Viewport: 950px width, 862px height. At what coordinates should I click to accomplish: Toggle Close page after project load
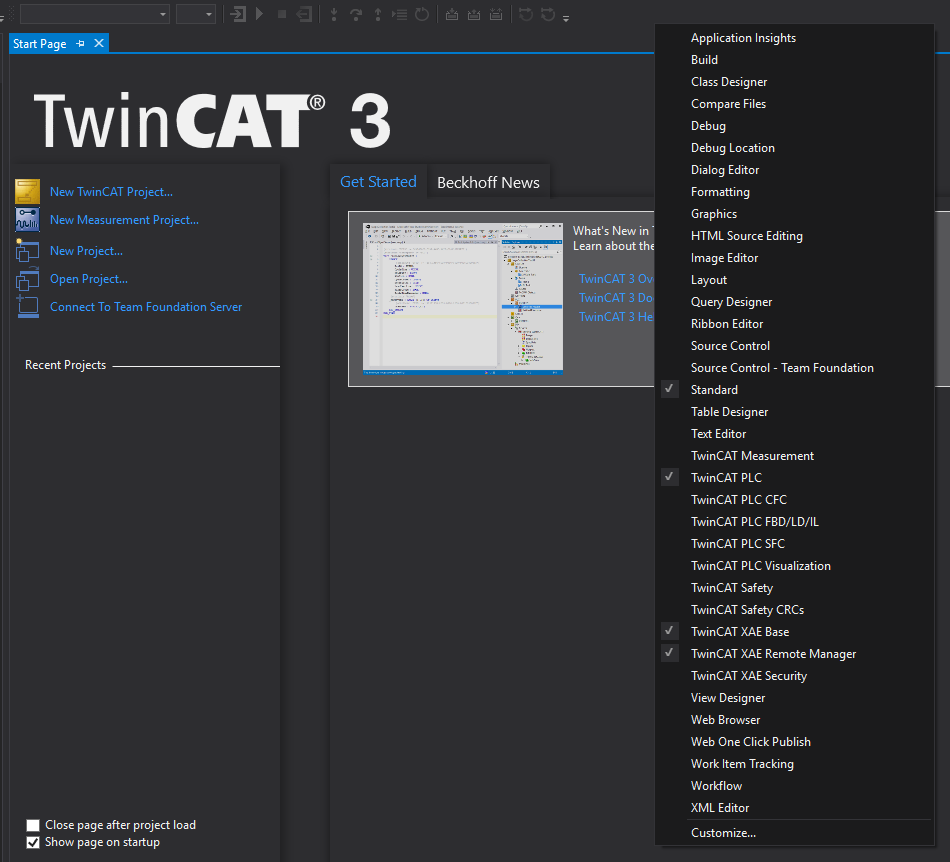point(33,825)
